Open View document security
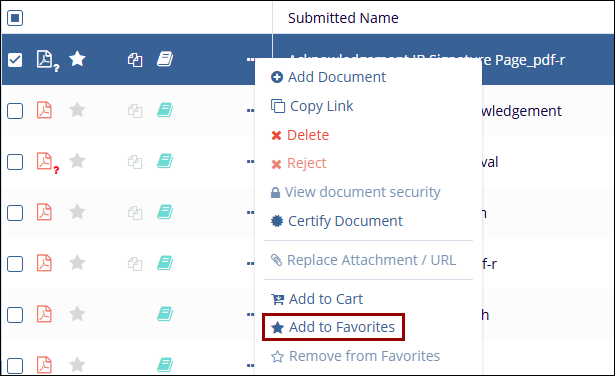 tap(355, 192)
